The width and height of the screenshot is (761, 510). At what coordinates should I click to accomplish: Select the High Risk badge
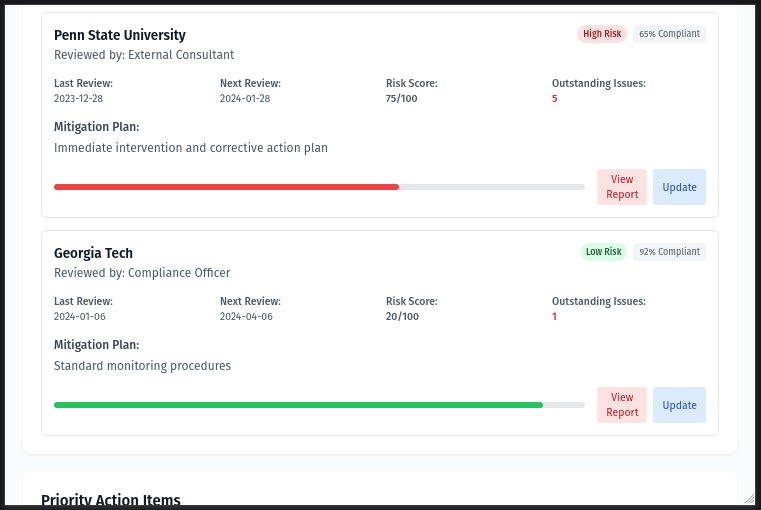(x=602, y=34)
